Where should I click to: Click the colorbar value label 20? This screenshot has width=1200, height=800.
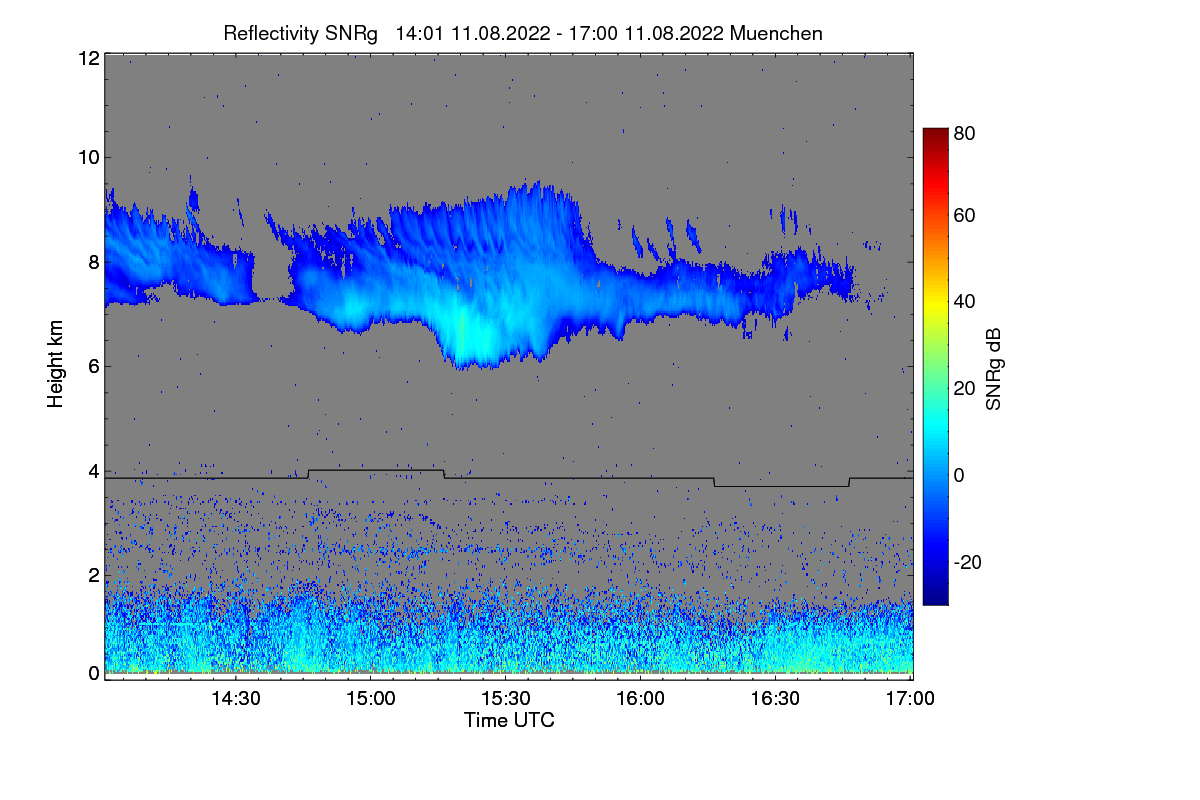(965, 388)
